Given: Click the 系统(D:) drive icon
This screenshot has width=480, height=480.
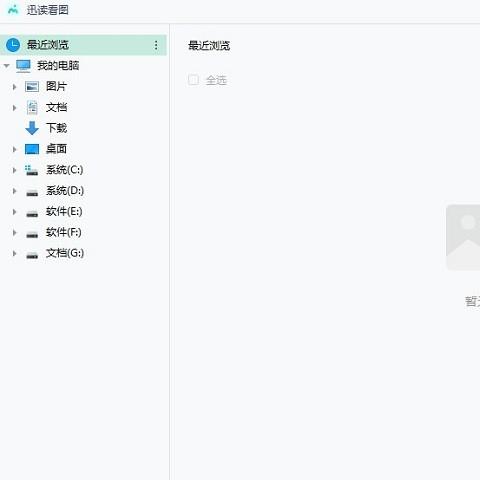Looking at the screenshot, I should [32, 192].
